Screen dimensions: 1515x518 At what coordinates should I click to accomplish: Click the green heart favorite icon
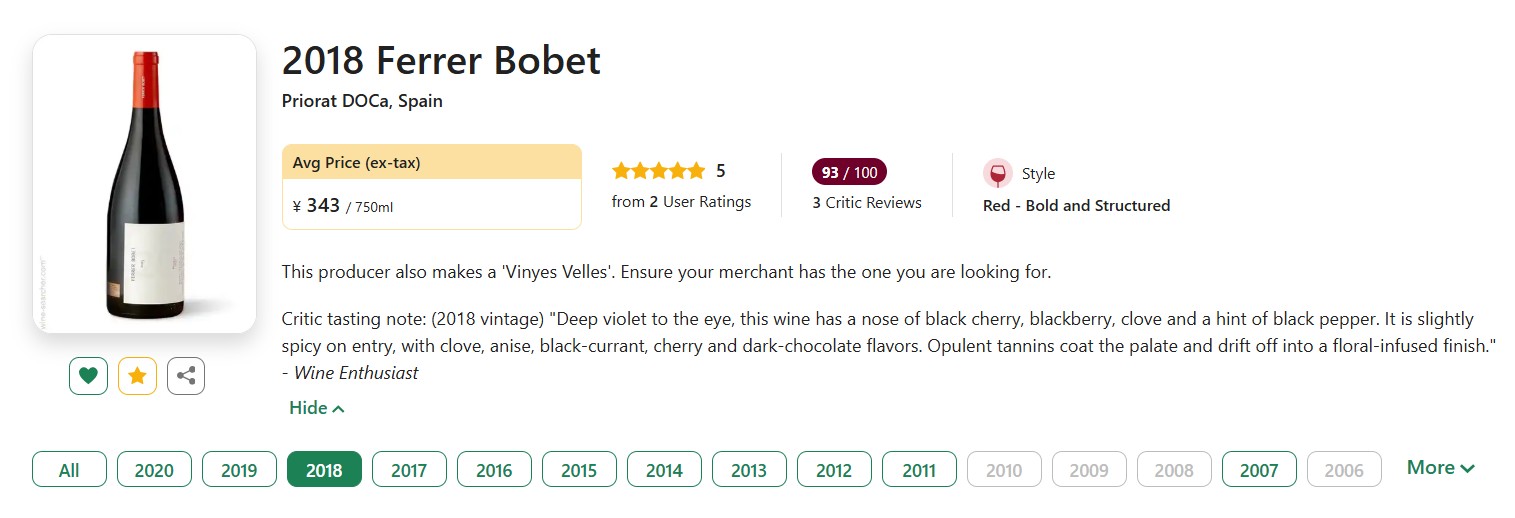88,376
